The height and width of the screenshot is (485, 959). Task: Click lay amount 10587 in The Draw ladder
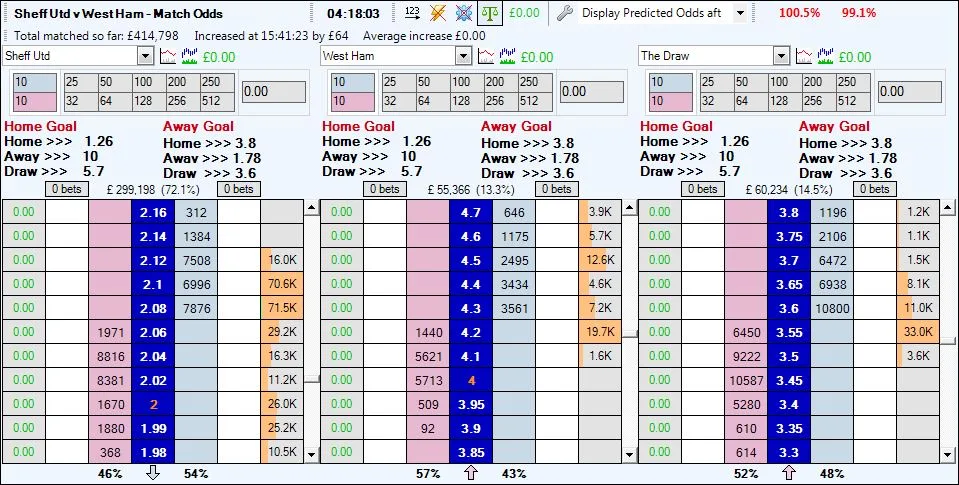(747, 380)
